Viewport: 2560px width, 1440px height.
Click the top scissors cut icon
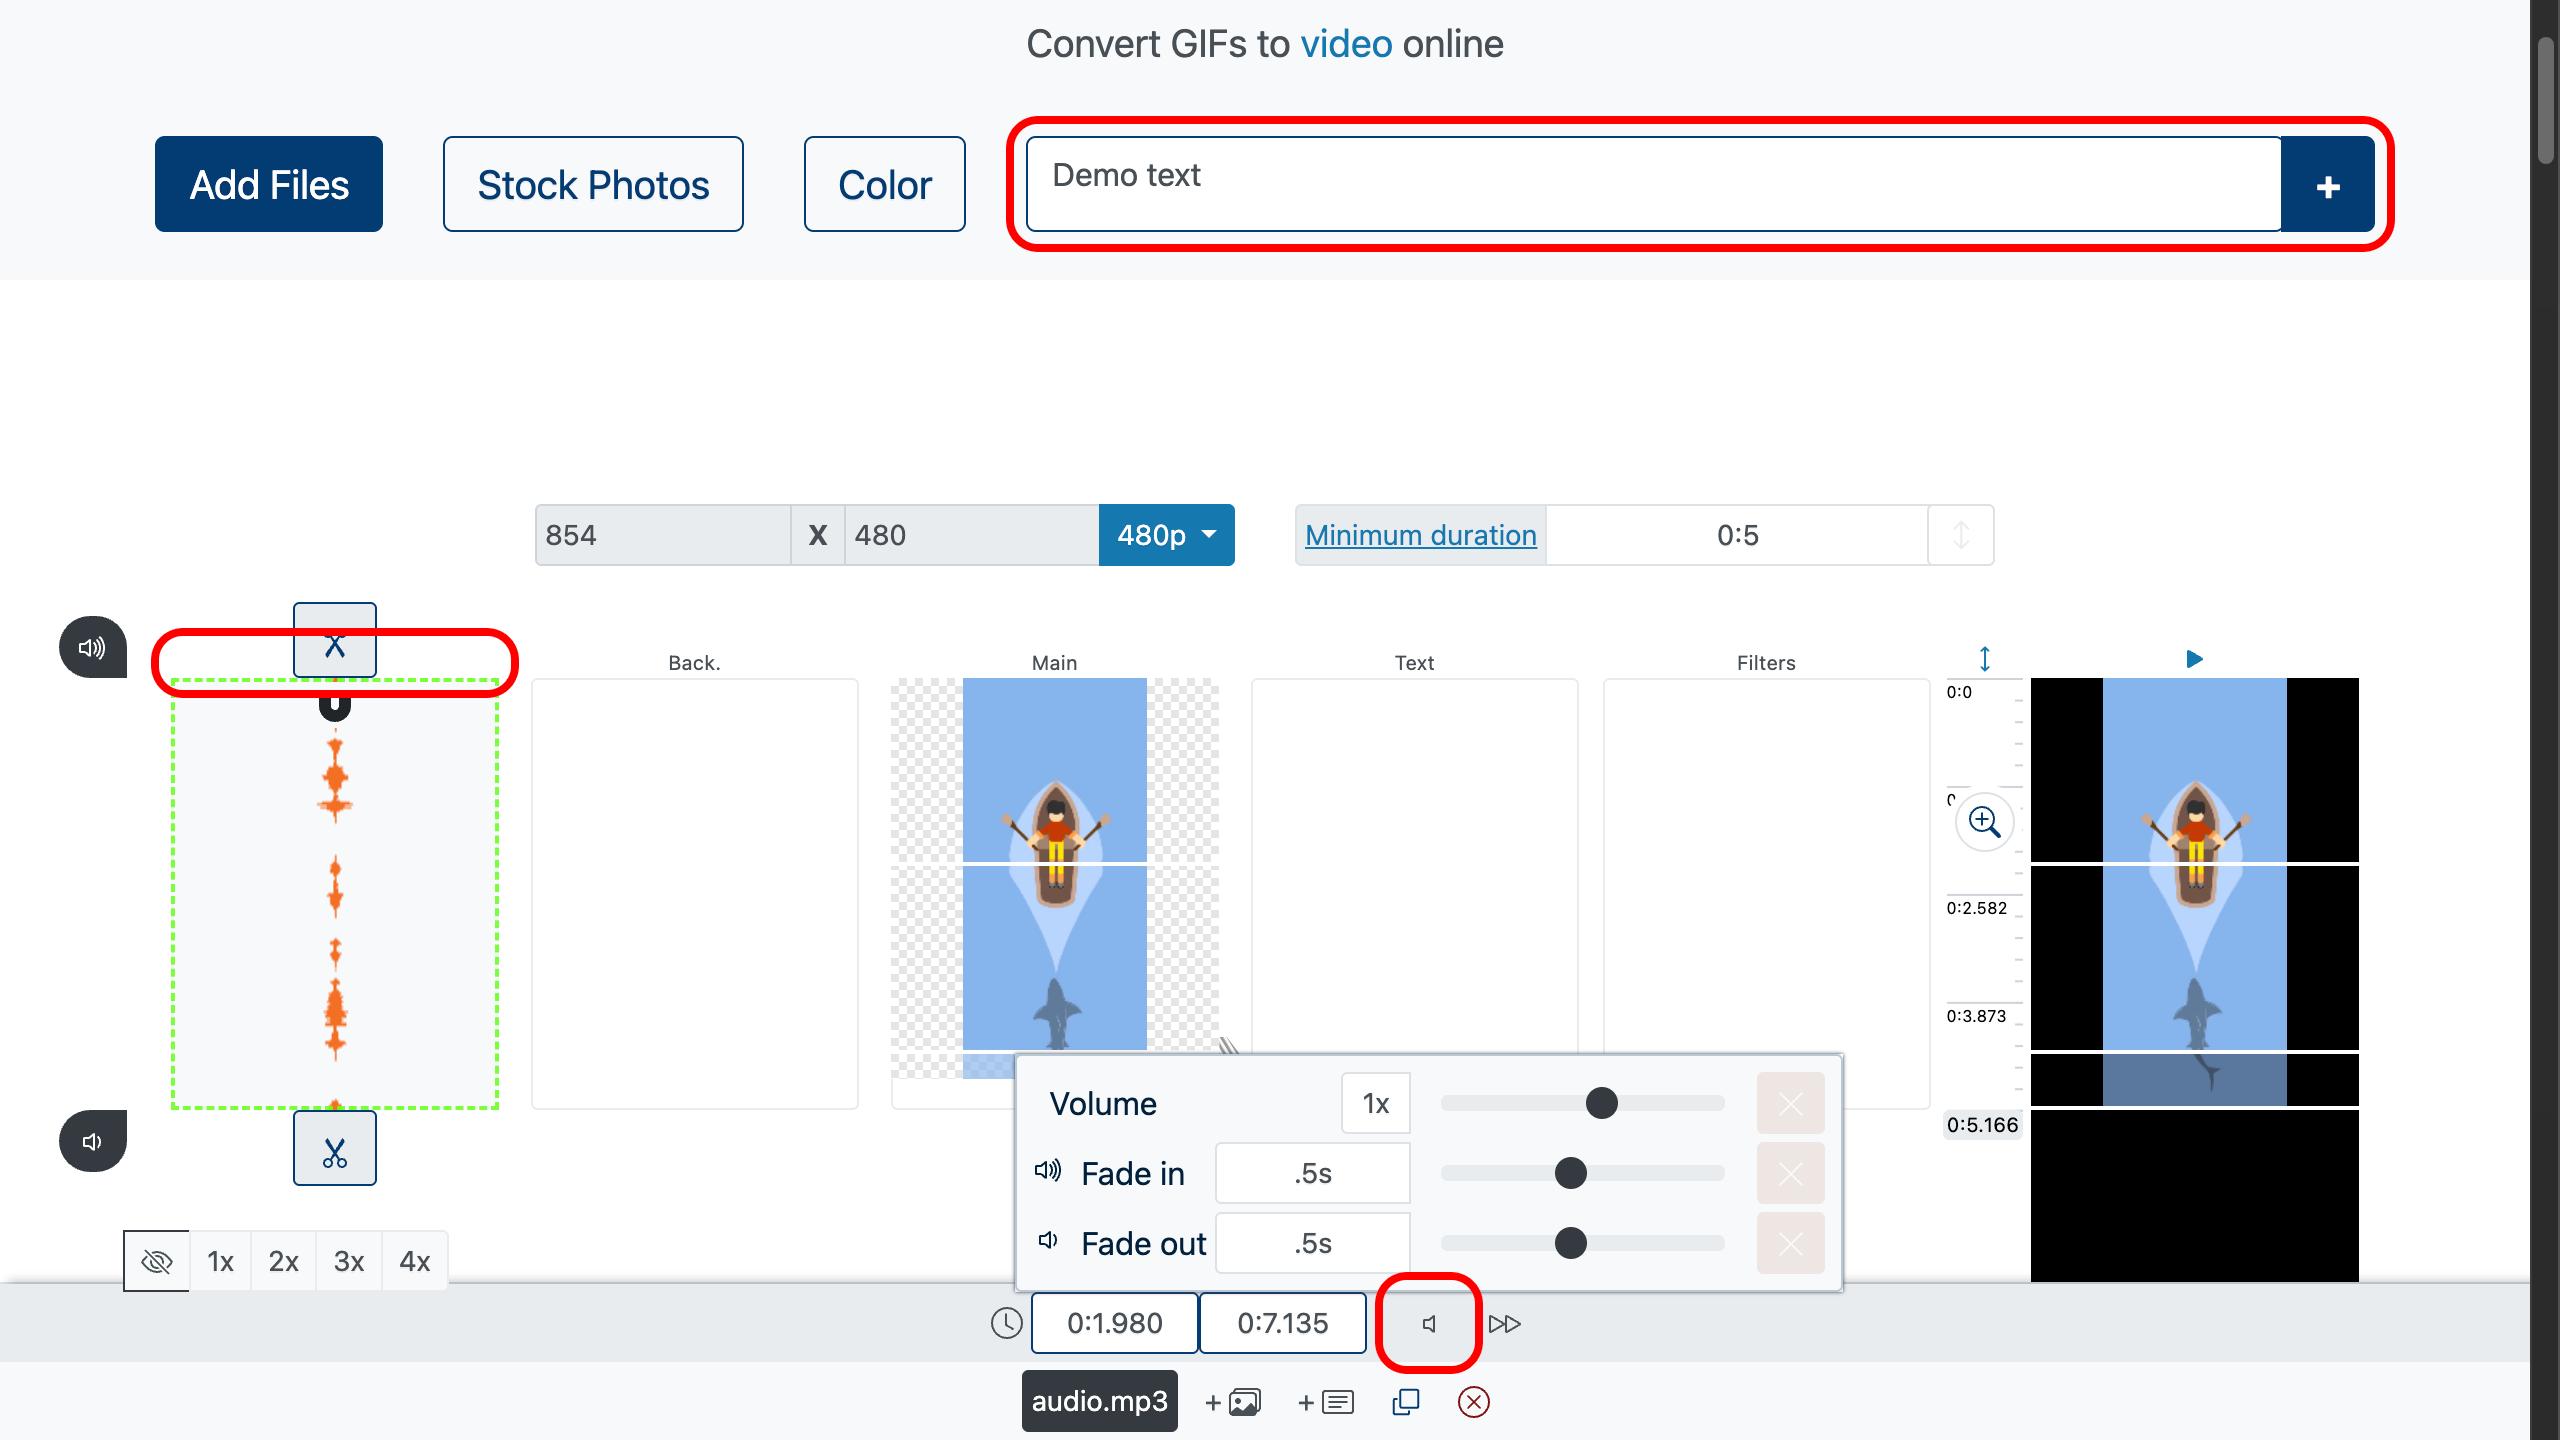334,641
